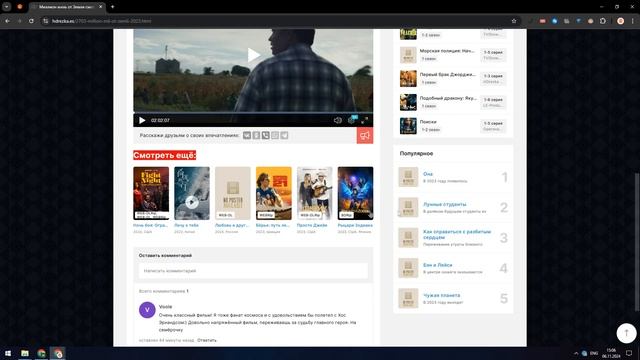Open the 'Поиски' series entry

point(453,126)
